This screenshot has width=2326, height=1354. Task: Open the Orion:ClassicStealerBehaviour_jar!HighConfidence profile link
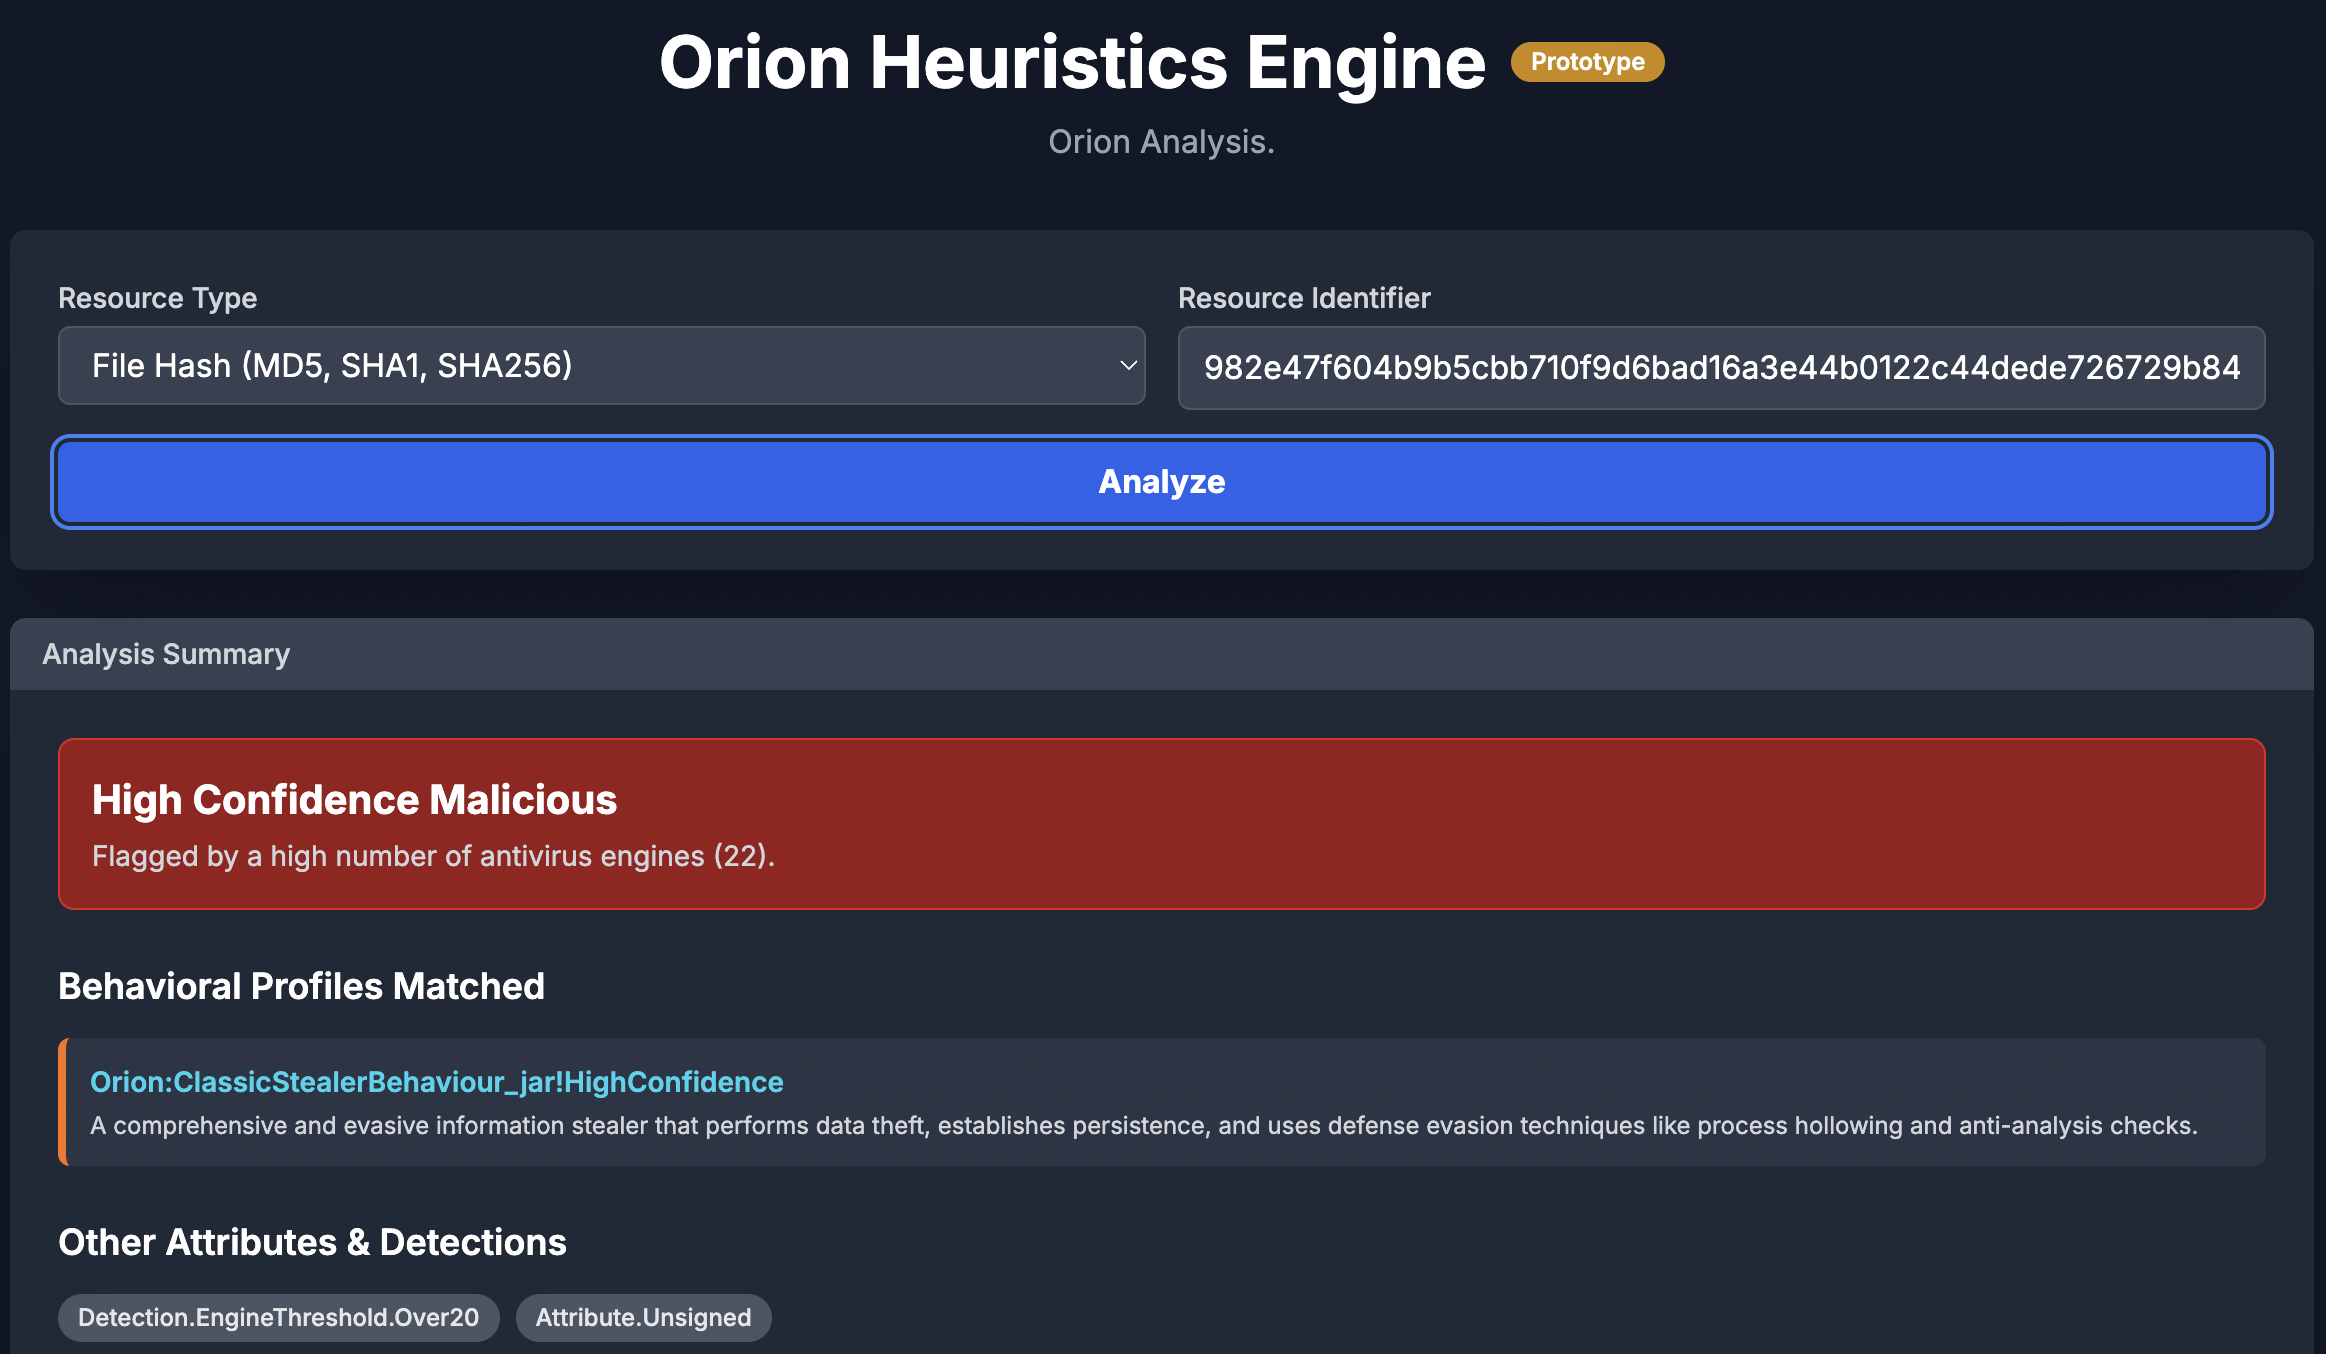tap(436, 1082)
